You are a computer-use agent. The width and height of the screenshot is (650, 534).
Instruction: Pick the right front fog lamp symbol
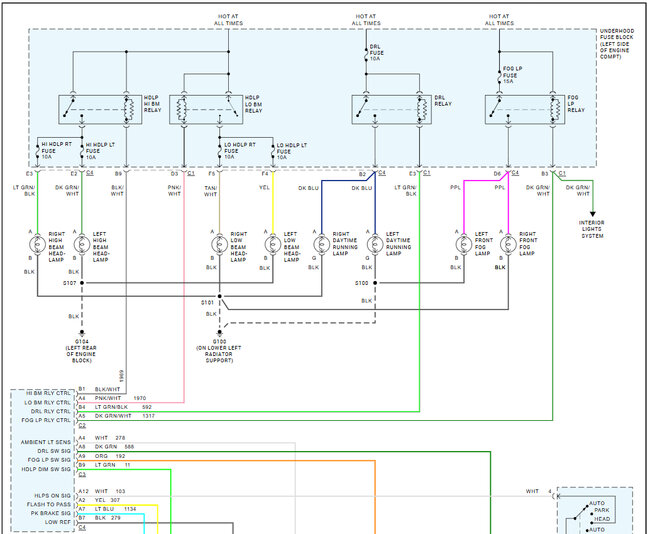click(508, 244)
